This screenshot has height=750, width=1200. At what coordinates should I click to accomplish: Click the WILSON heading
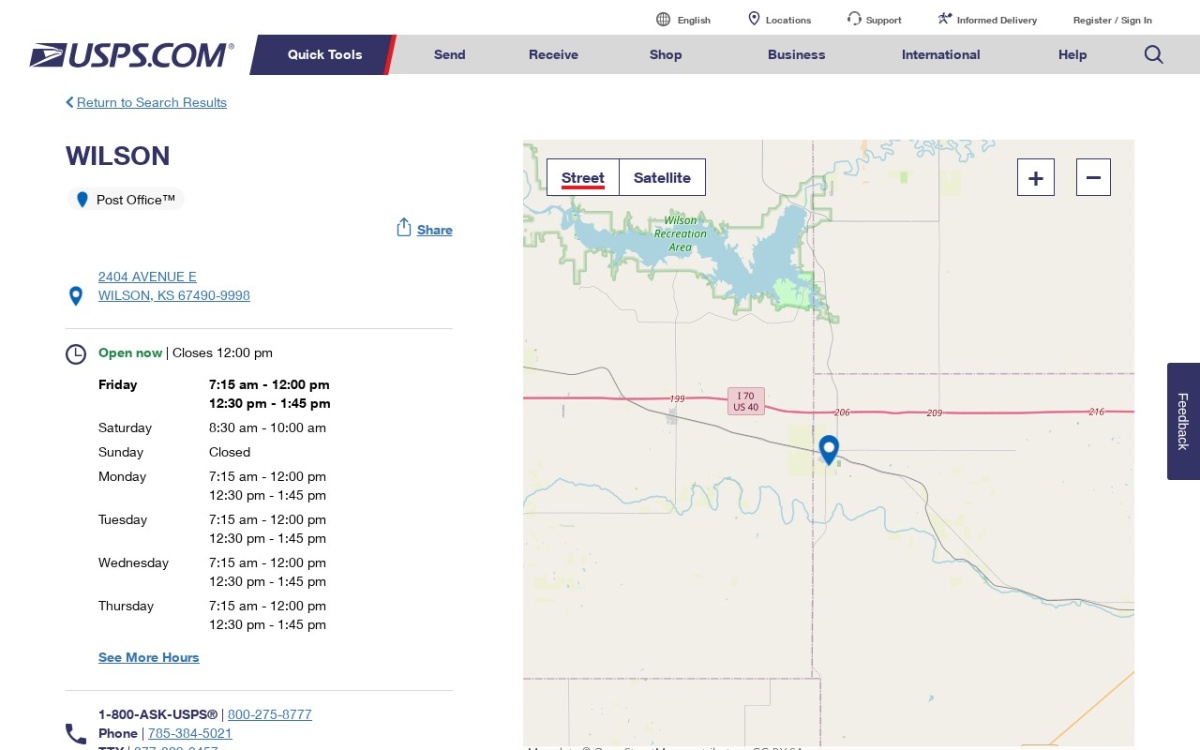point(118,156)
